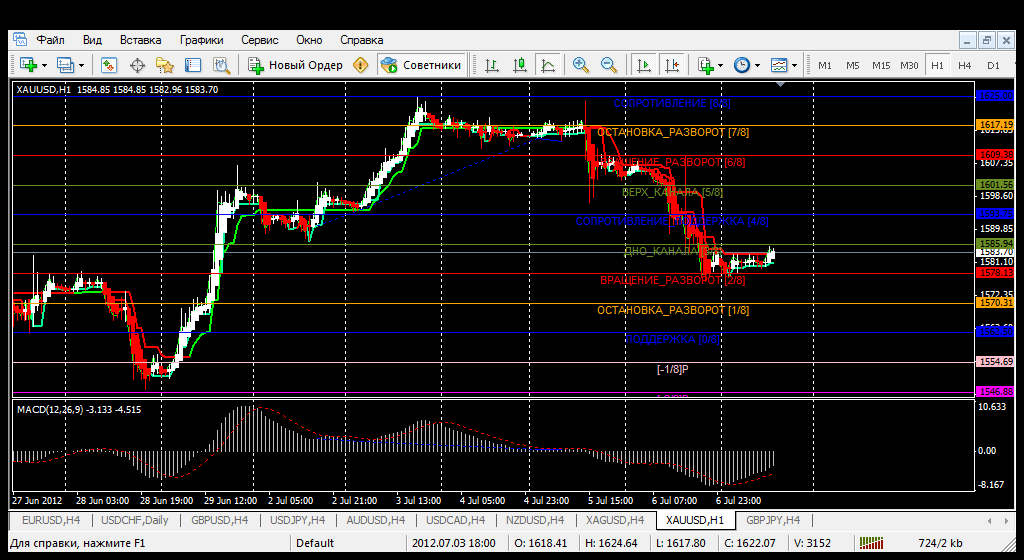Select the M5 timeframe
Screen dimensions: 1024x560
853,65
